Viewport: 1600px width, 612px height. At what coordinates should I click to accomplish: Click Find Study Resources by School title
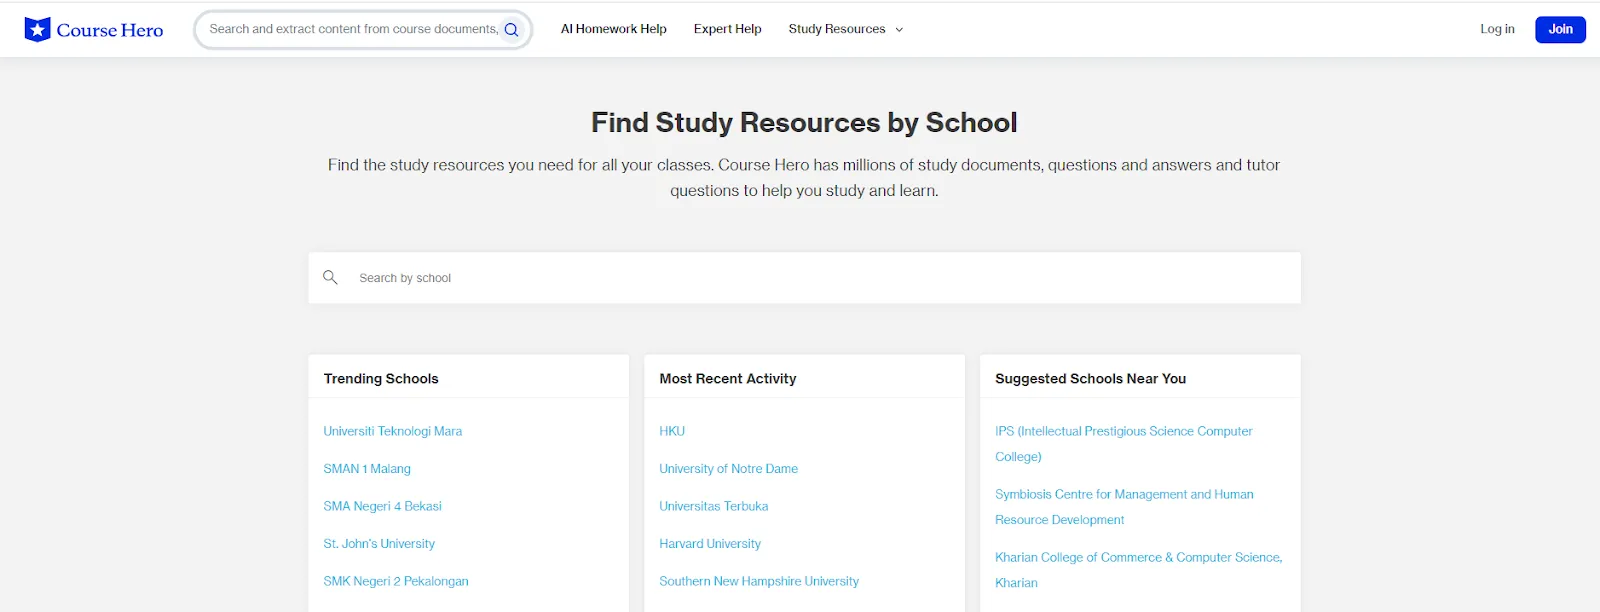point(804,122)
